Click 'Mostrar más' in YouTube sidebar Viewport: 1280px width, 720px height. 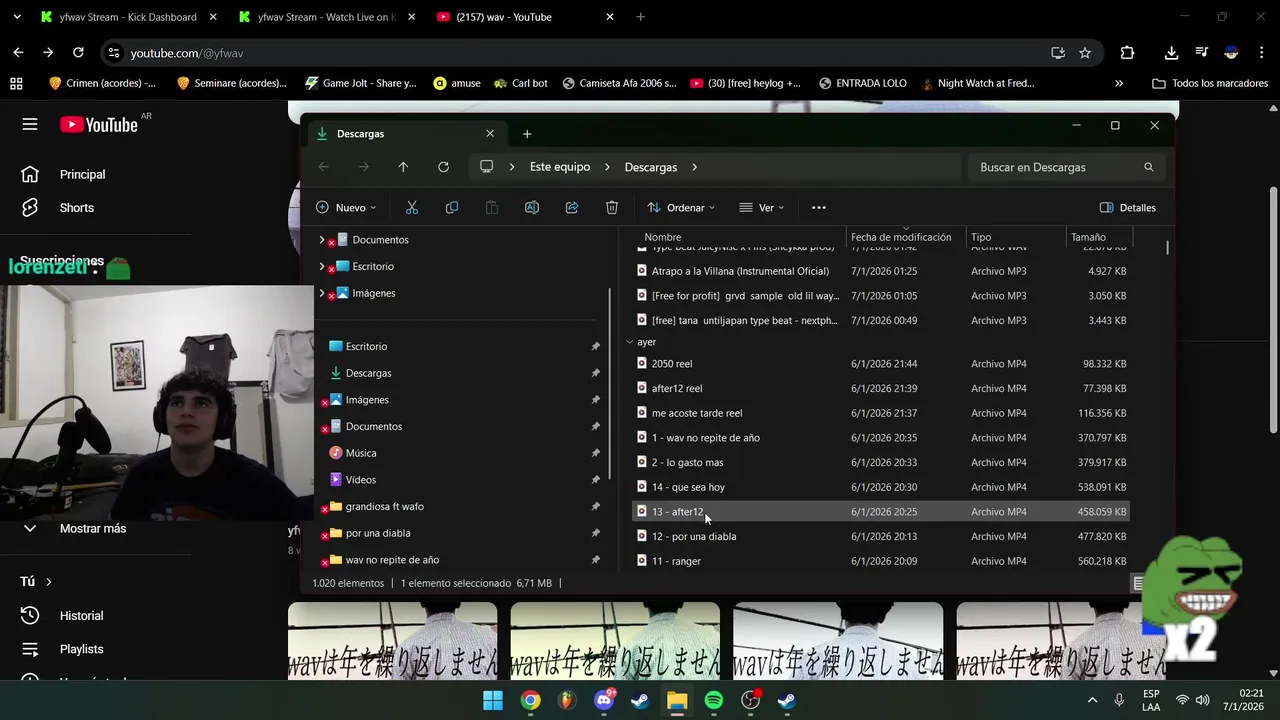tap(92, 528)
